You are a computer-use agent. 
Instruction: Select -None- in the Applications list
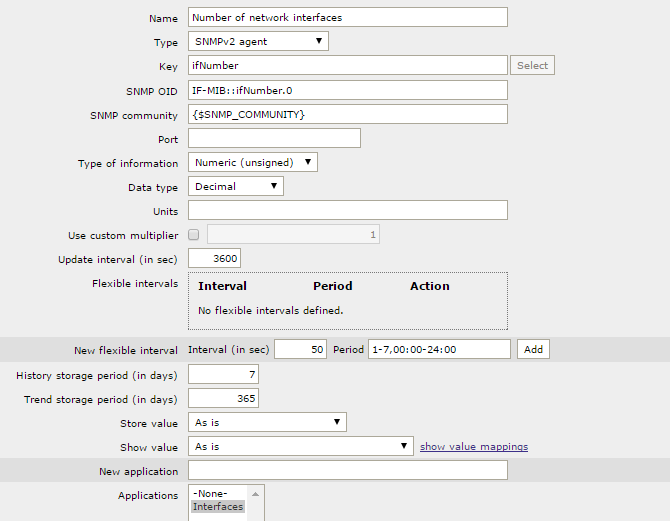pyautogui.click(x=212, y=494)
